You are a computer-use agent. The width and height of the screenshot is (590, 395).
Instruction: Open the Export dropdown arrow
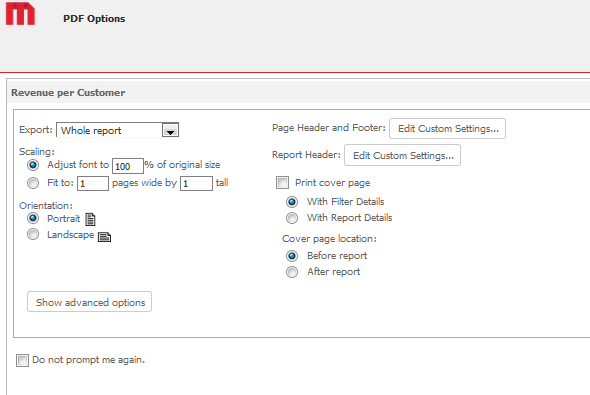point(170,131)
